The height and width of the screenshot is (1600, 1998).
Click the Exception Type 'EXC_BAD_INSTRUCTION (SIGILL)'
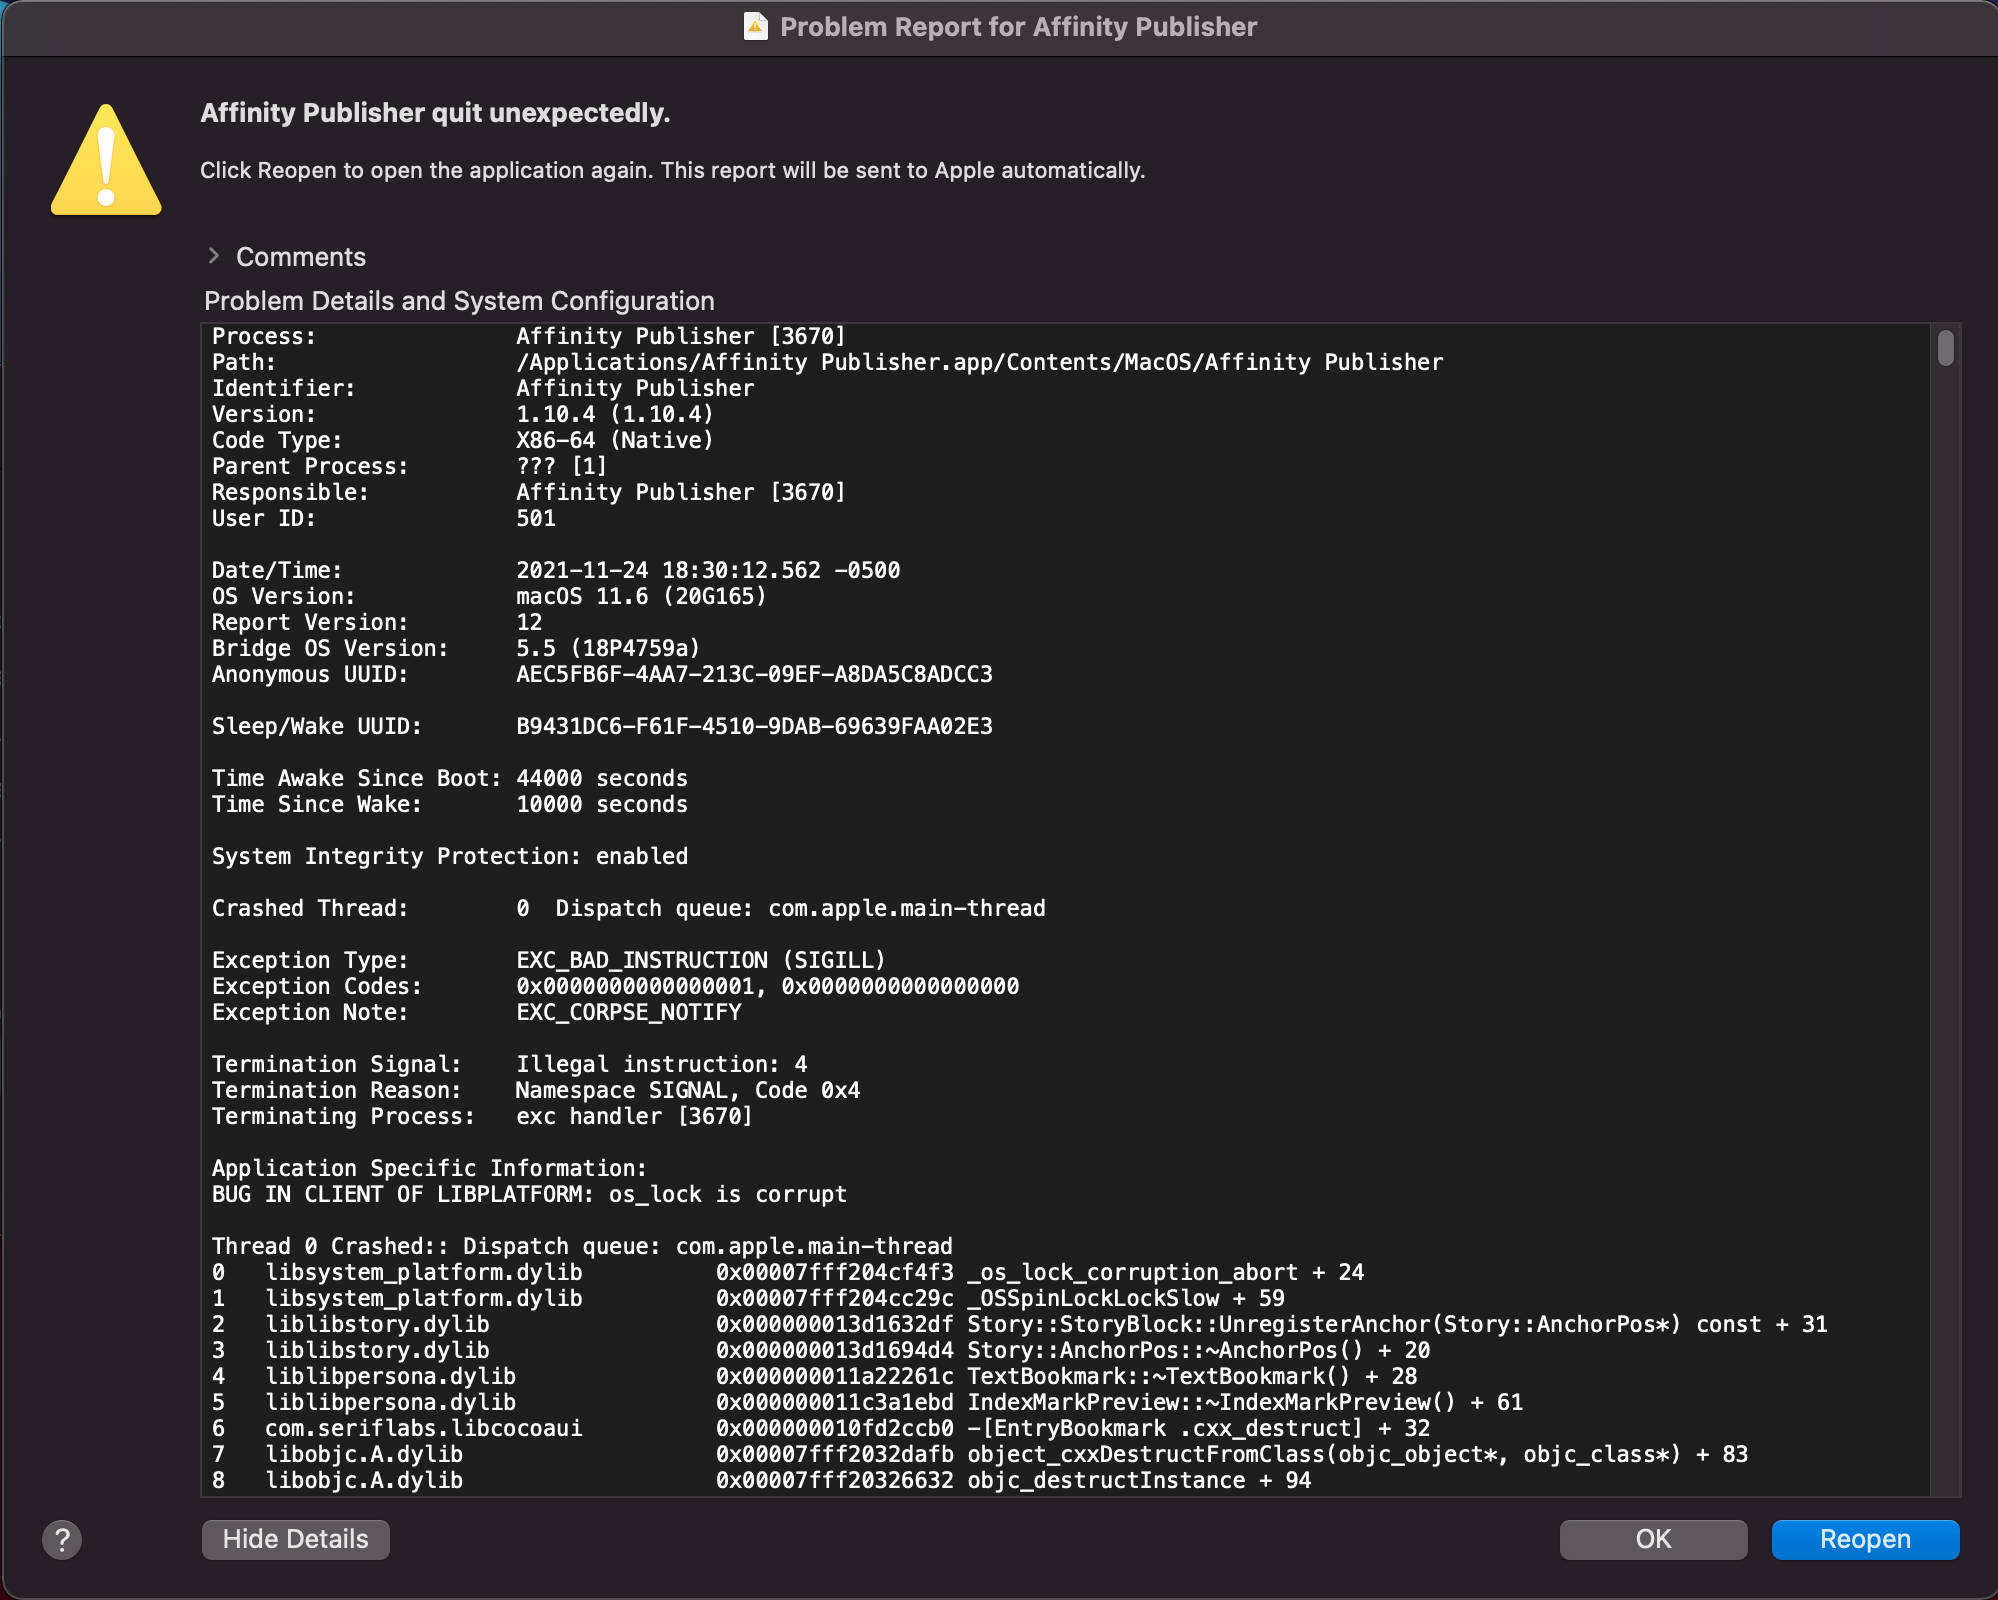tap(701, 960)
